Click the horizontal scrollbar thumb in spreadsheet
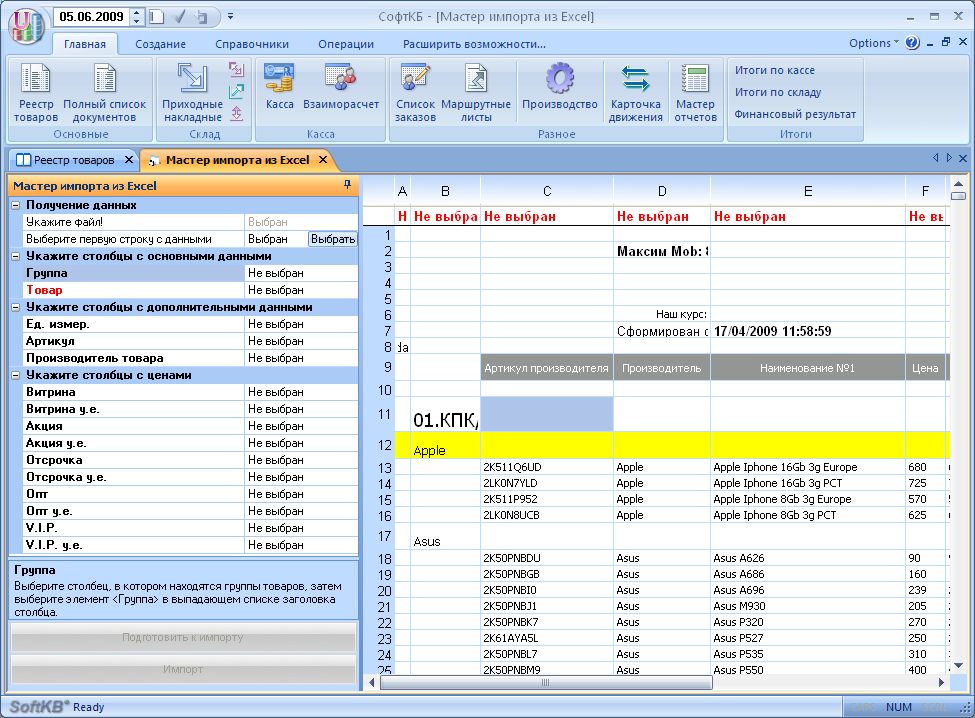Image resolution: width=975 pixels, height=718 pixels. pos(545,683)
